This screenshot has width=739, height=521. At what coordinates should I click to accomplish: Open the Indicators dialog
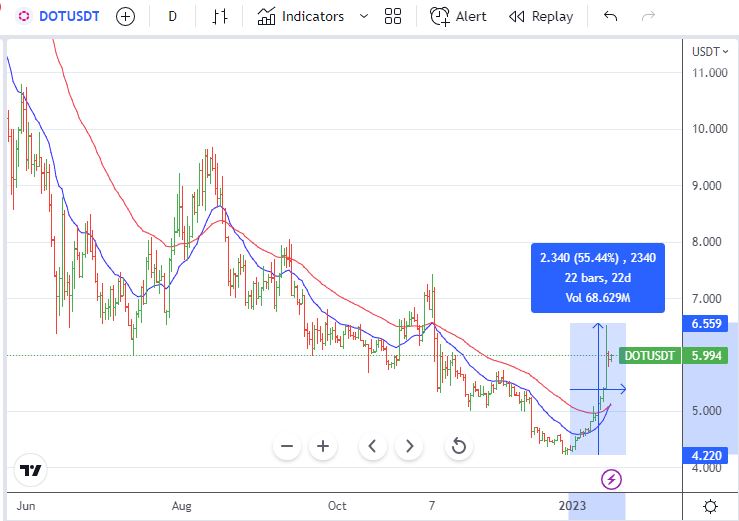[x=301, y=17]
